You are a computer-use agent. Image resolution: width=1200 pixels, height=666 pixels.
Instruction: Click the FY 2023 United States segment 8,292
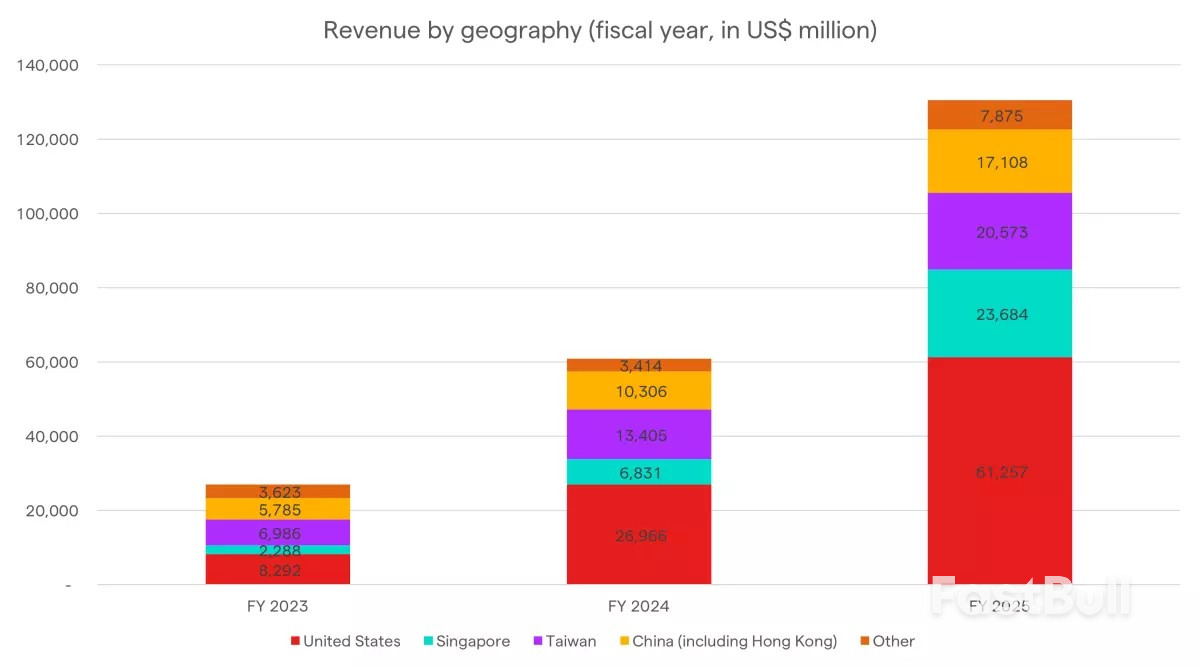click(277, 570)
